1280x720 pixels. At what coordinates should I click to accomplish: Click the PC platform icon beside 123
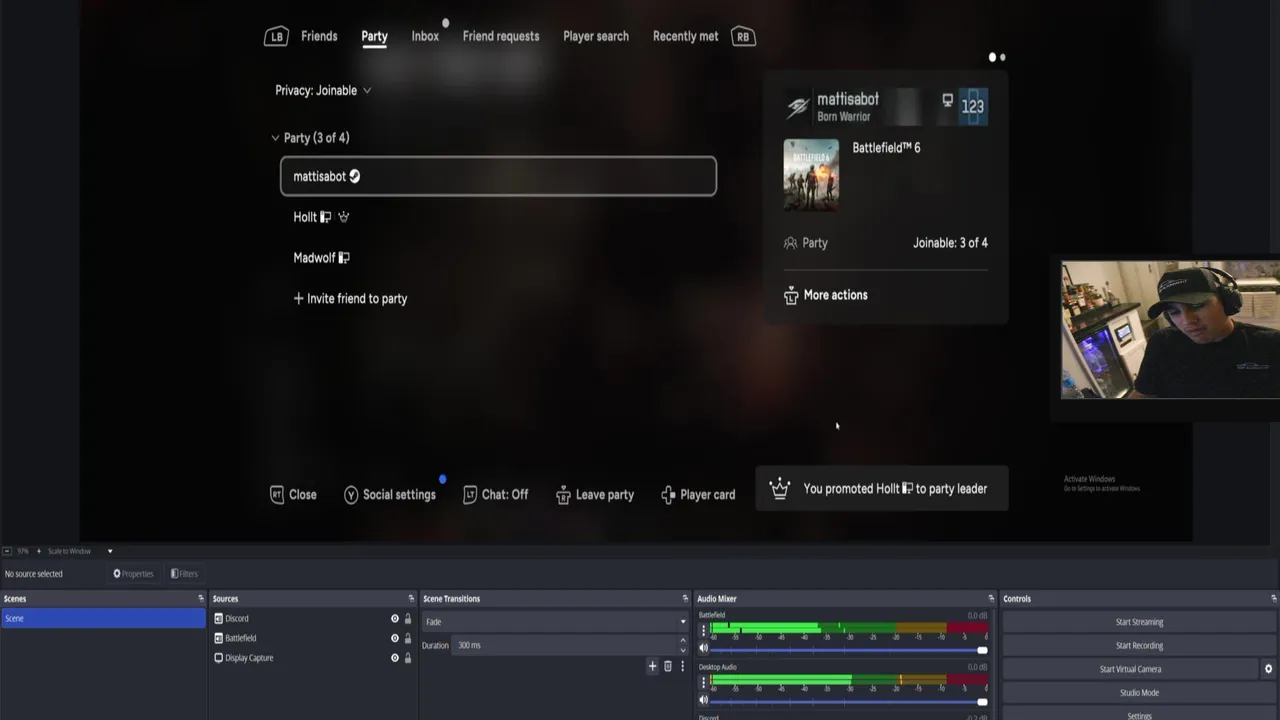click(x=948, y=100)
